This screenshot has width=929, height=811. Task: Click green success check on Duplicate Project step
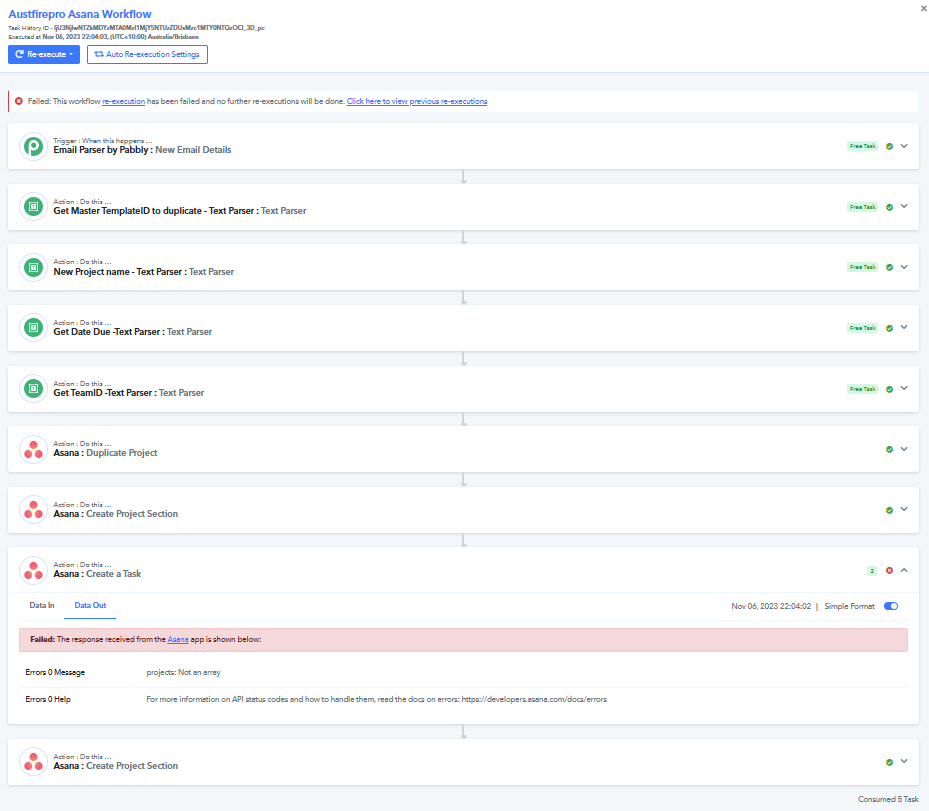(889, 450)
